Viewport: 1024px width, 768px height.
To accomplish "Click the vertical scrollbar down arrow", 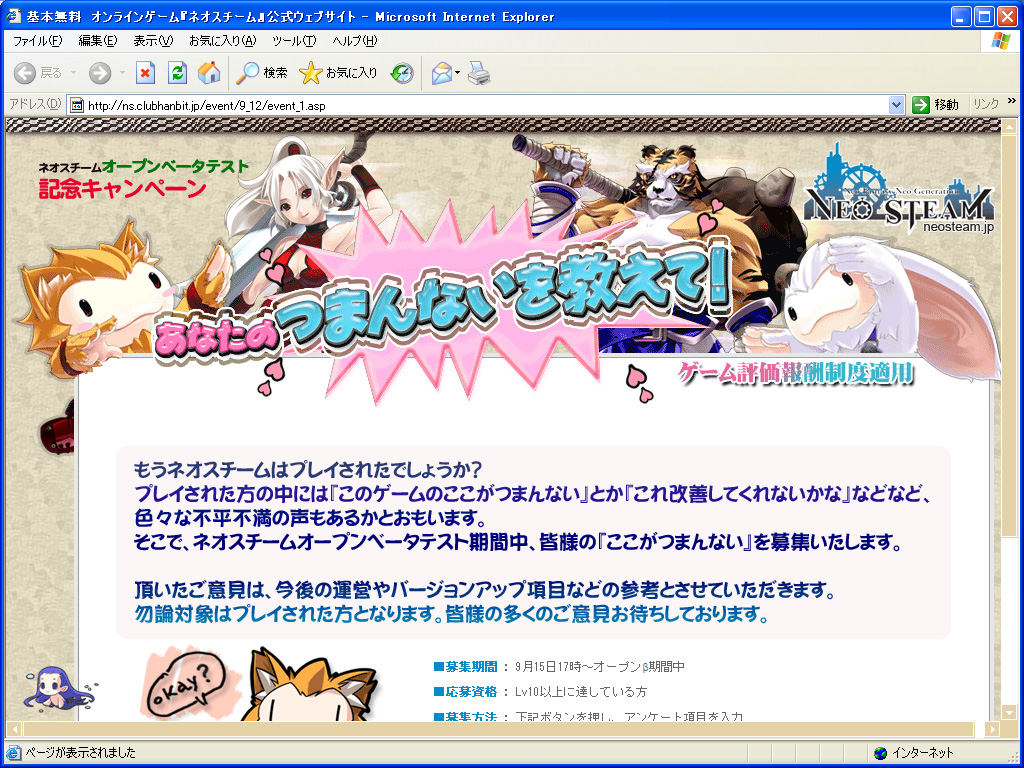I will pyautogui.click(x=1010, y=712).
